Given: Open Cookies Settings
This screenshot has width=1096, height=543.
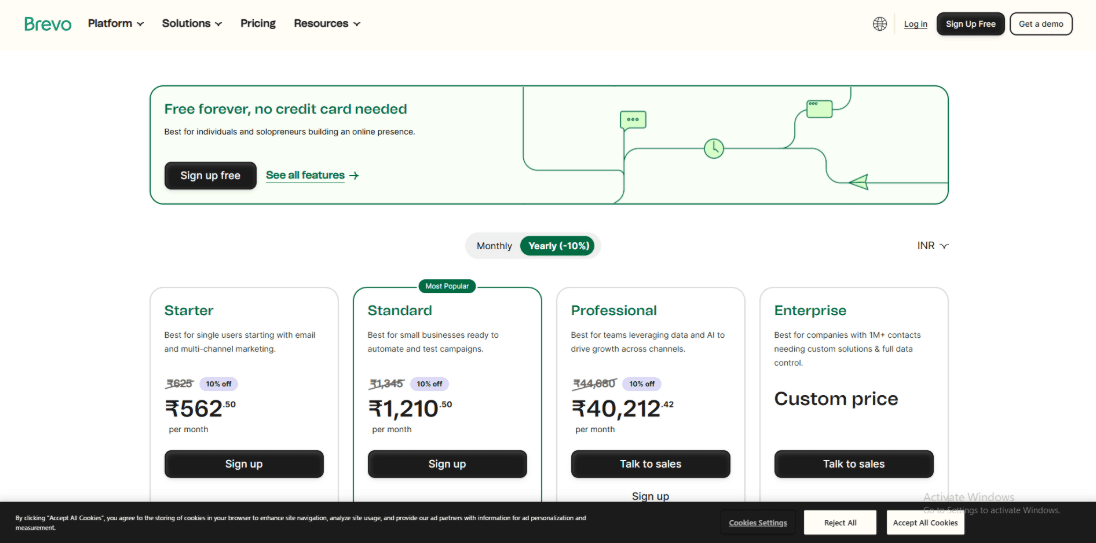Looking at the screenshot, I should click(x=758, y=523).
